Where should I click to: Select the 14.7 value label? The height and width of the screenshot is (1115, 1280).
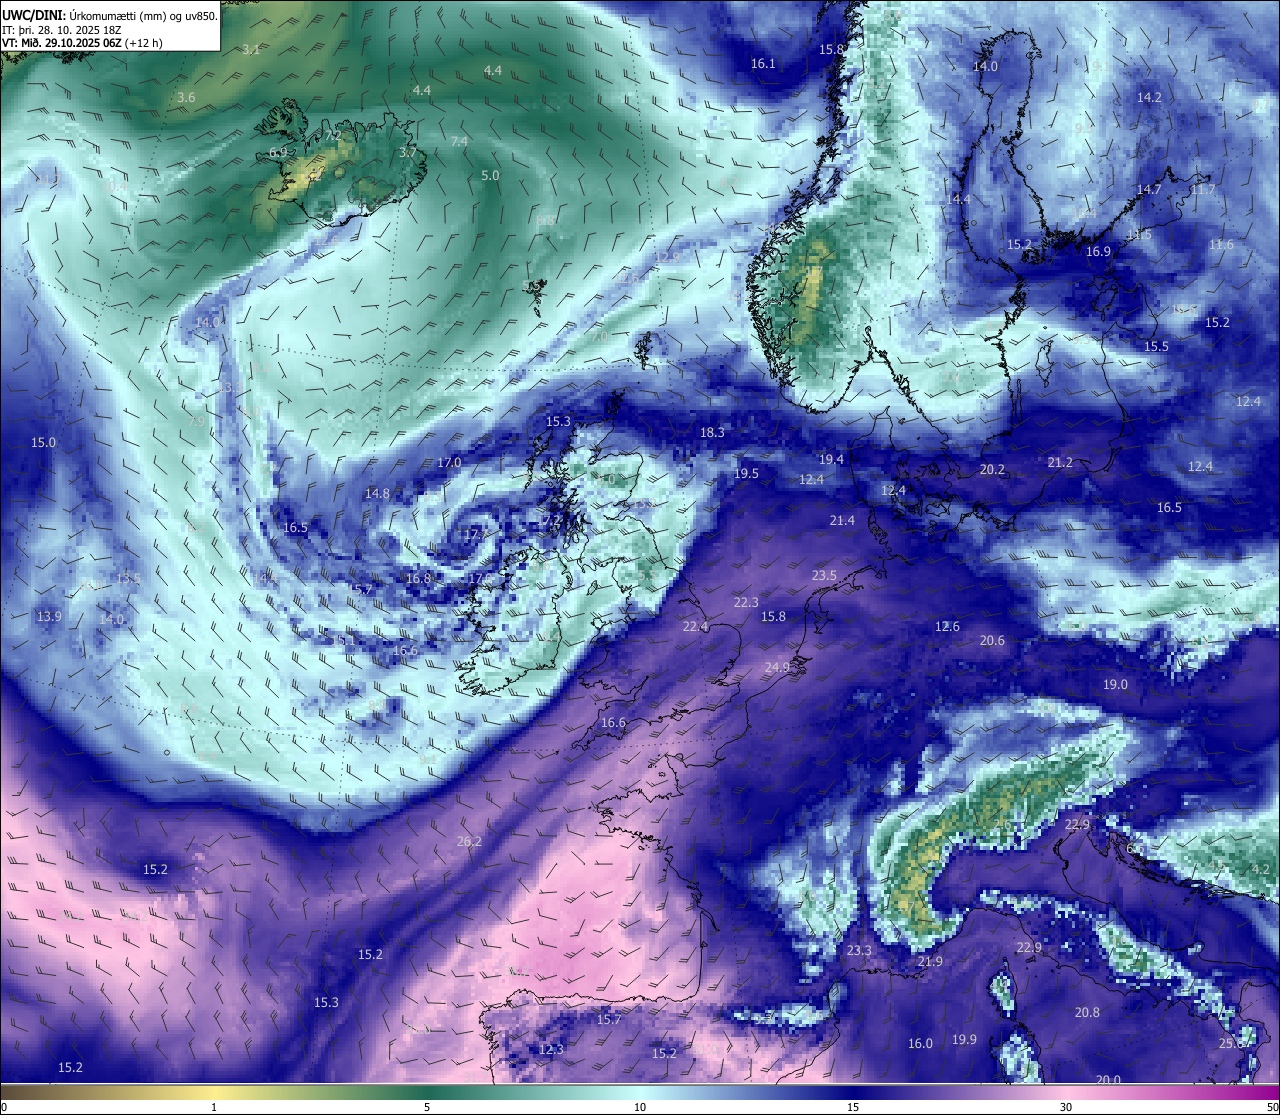tap(1148, 189)
